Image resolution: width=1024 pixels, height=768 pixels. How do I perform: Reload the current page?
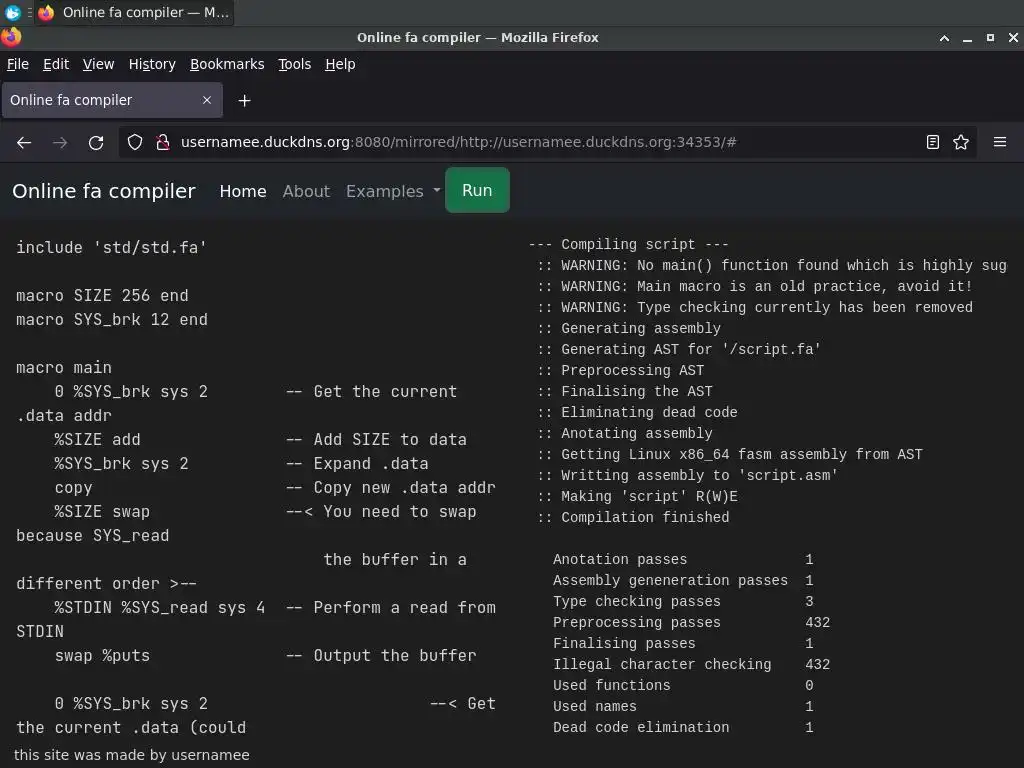(96, 142)
